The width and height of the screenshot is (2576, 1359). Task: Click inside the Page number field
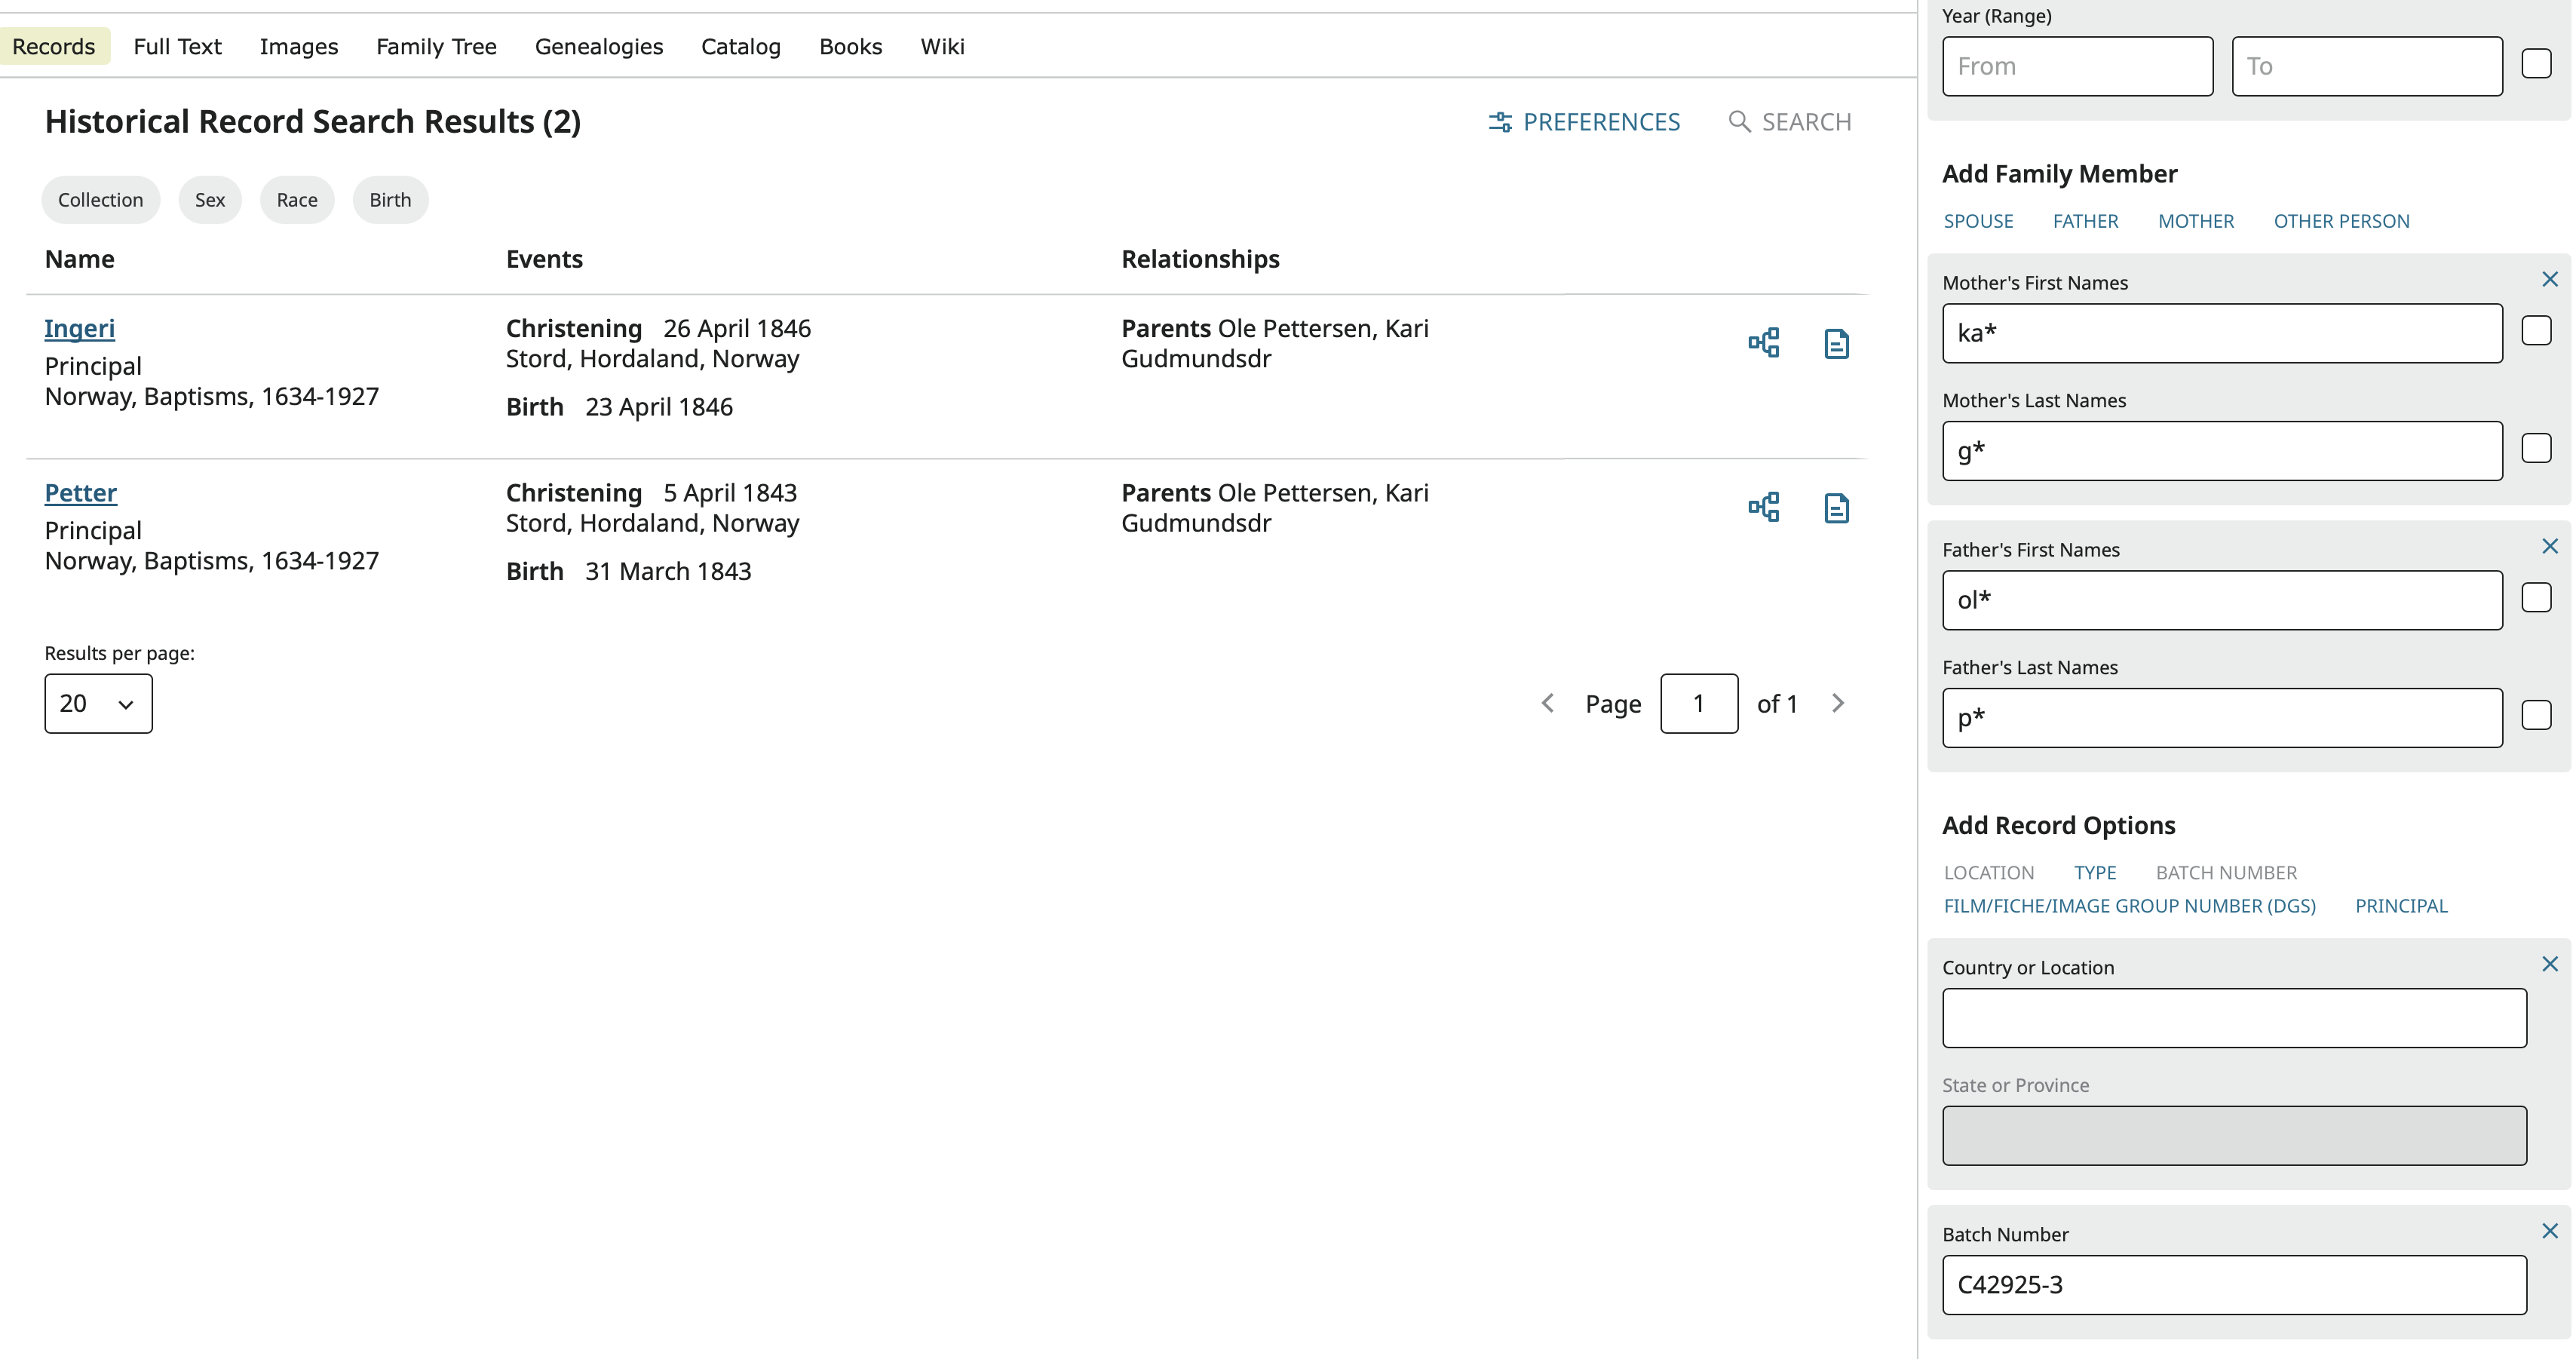point(1699,703)
